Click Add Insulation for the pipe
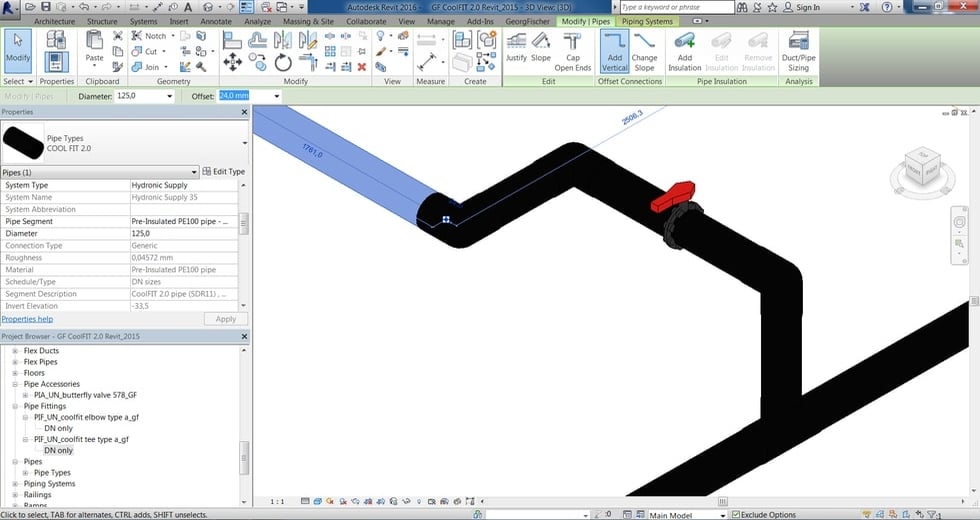 pos(685,51)
